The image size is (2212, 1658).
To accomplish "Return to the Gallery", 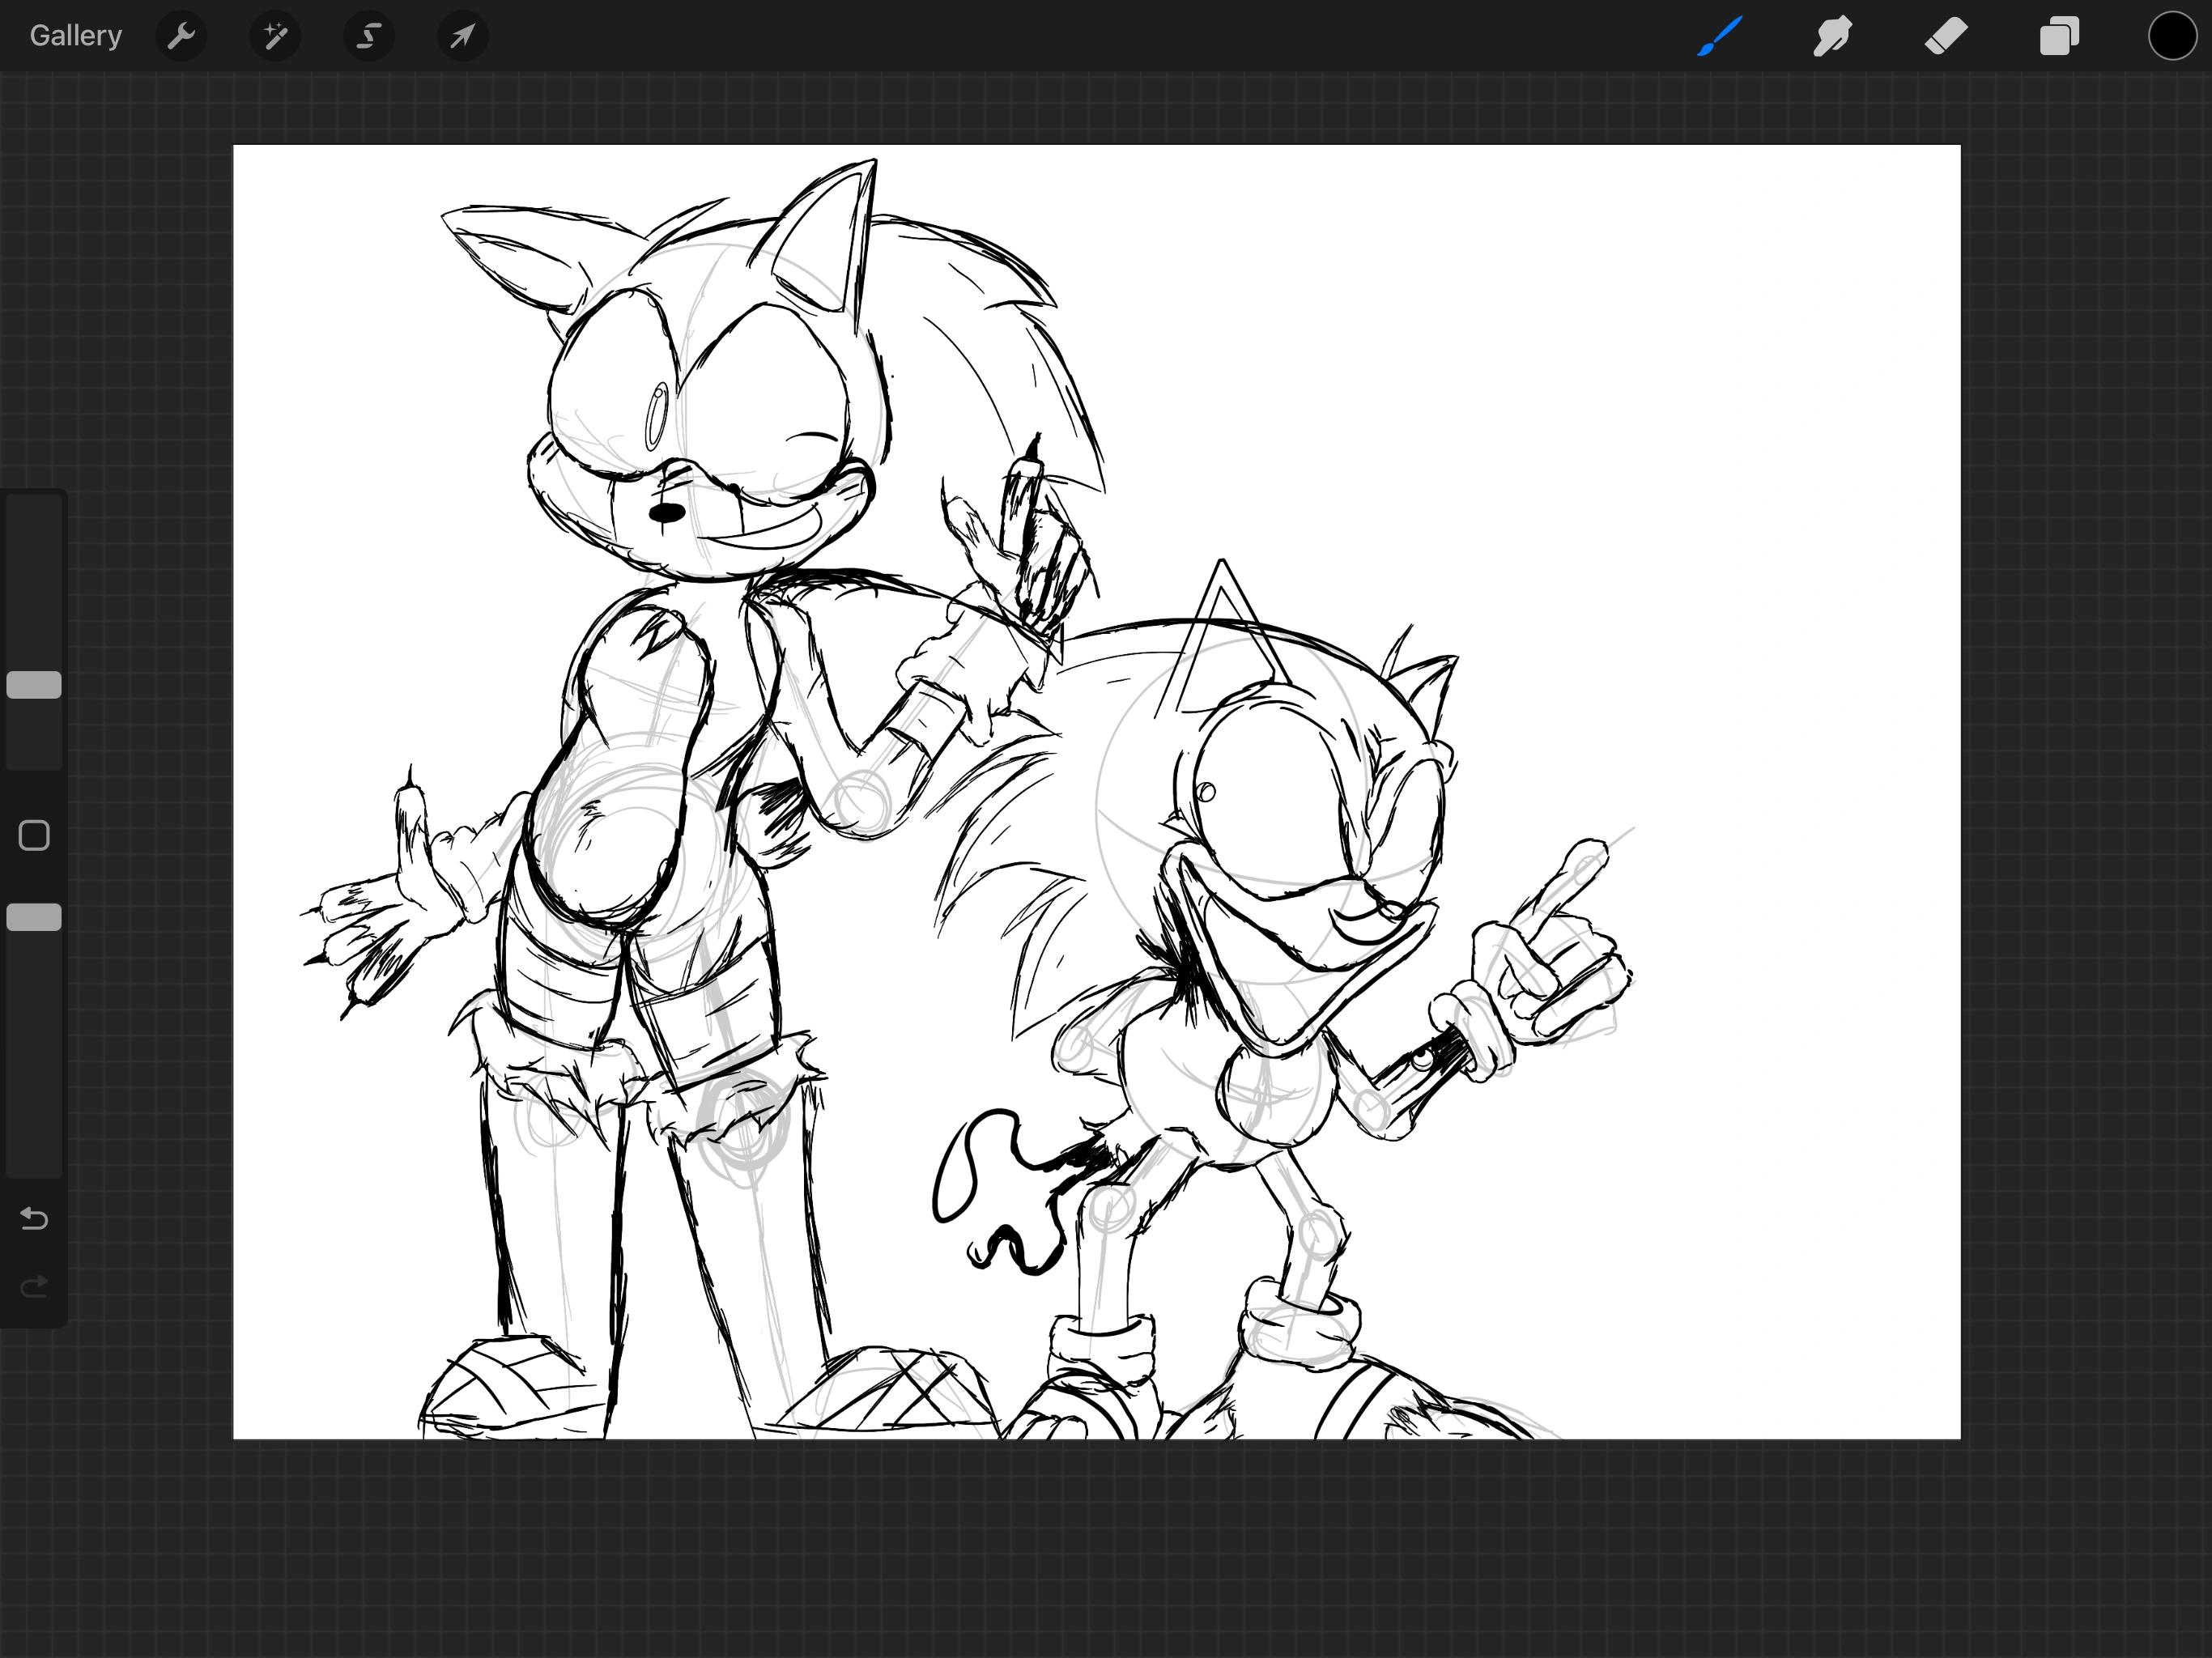I will point(75,35).
